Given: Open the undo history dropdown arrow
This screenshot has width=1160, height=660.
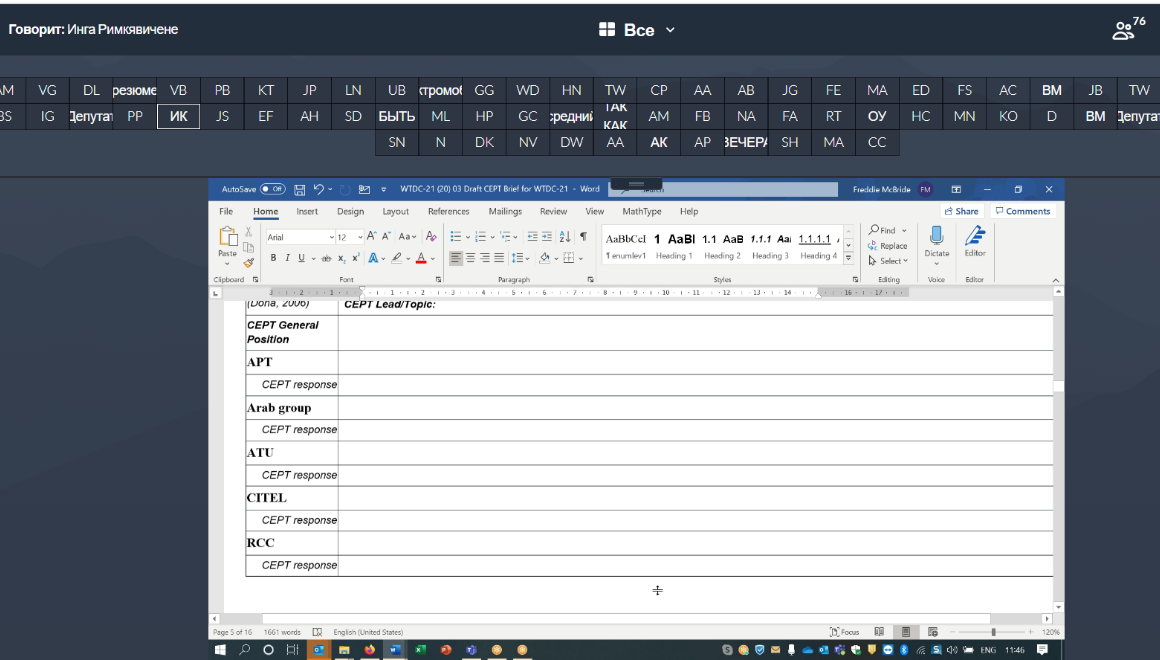Looking at the screenshot, I should pyautogui.click(x=330, y=189).
